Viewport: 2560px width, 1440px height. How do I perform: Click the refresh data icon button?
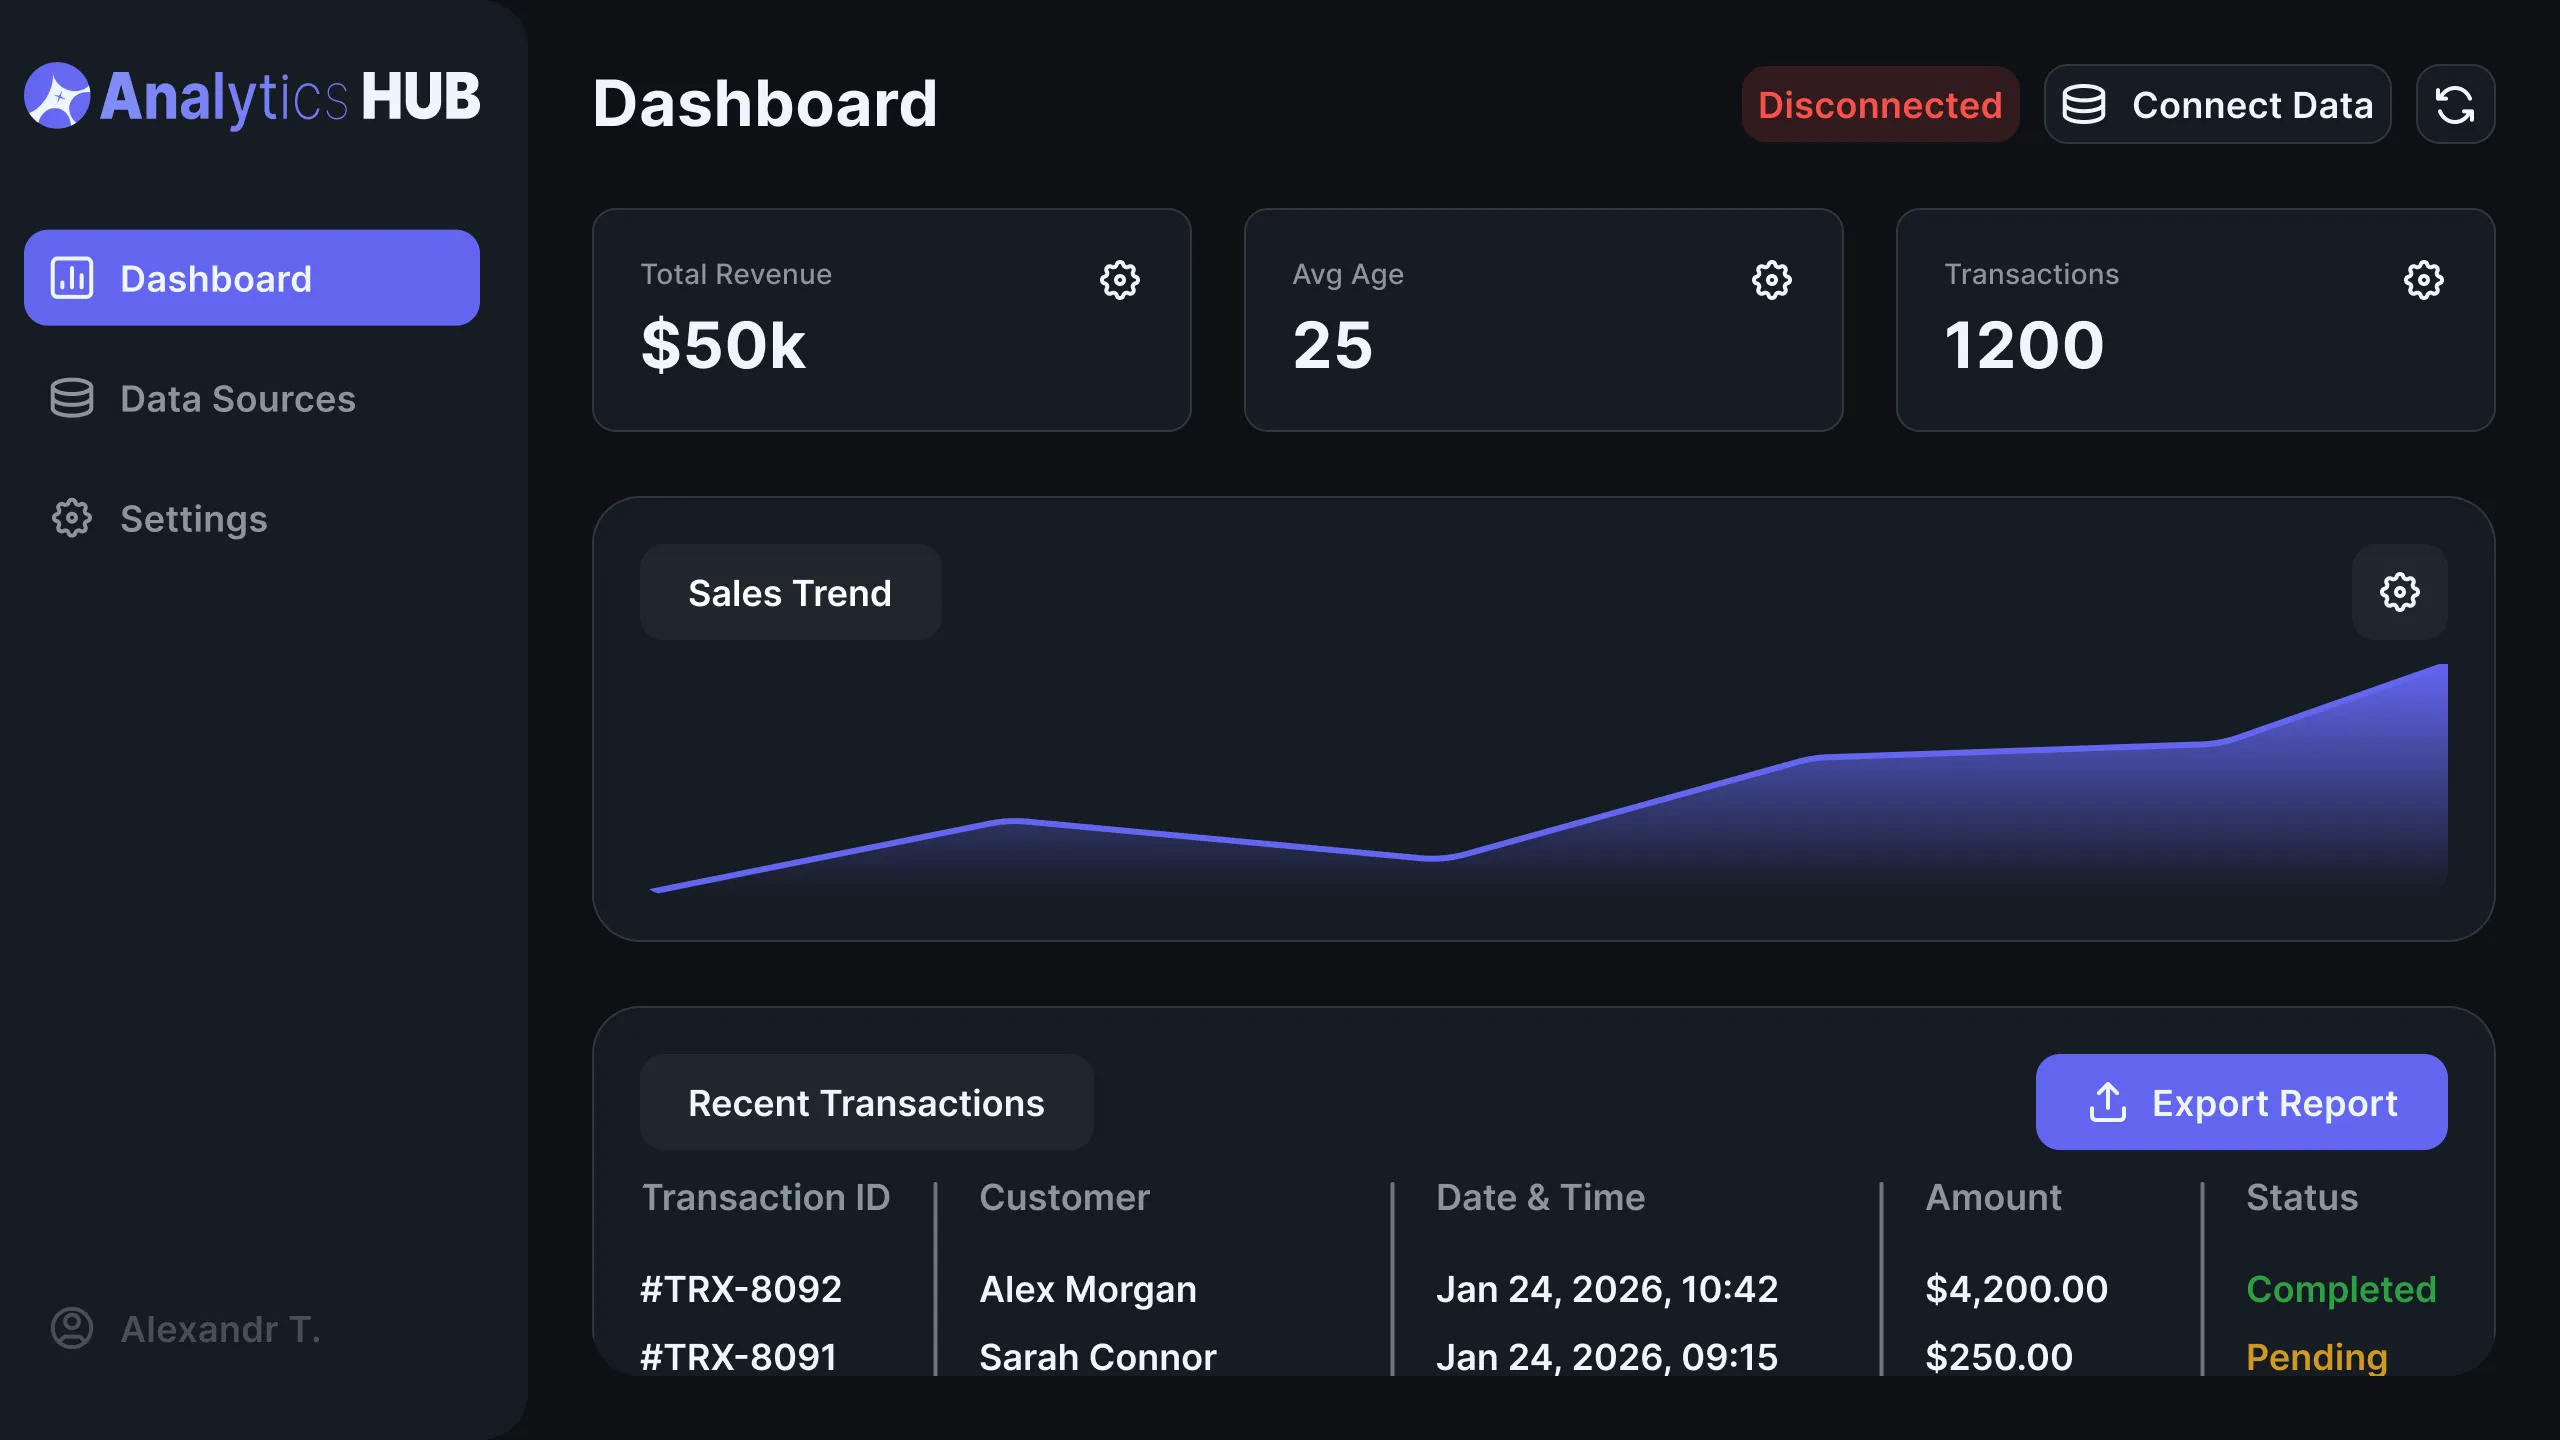coord(2455,105)
